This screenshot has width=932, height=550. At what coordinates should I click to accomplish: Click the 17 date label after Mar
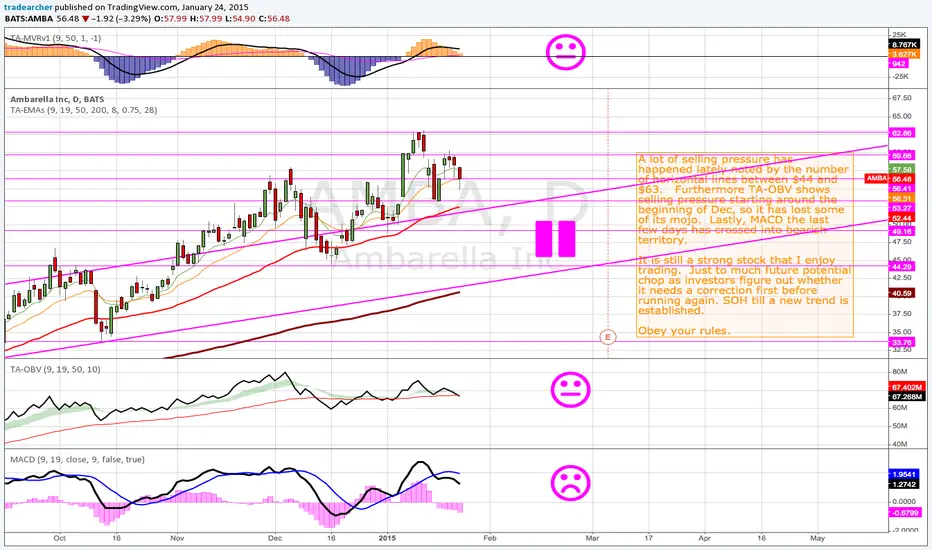(x=648, y=538)
